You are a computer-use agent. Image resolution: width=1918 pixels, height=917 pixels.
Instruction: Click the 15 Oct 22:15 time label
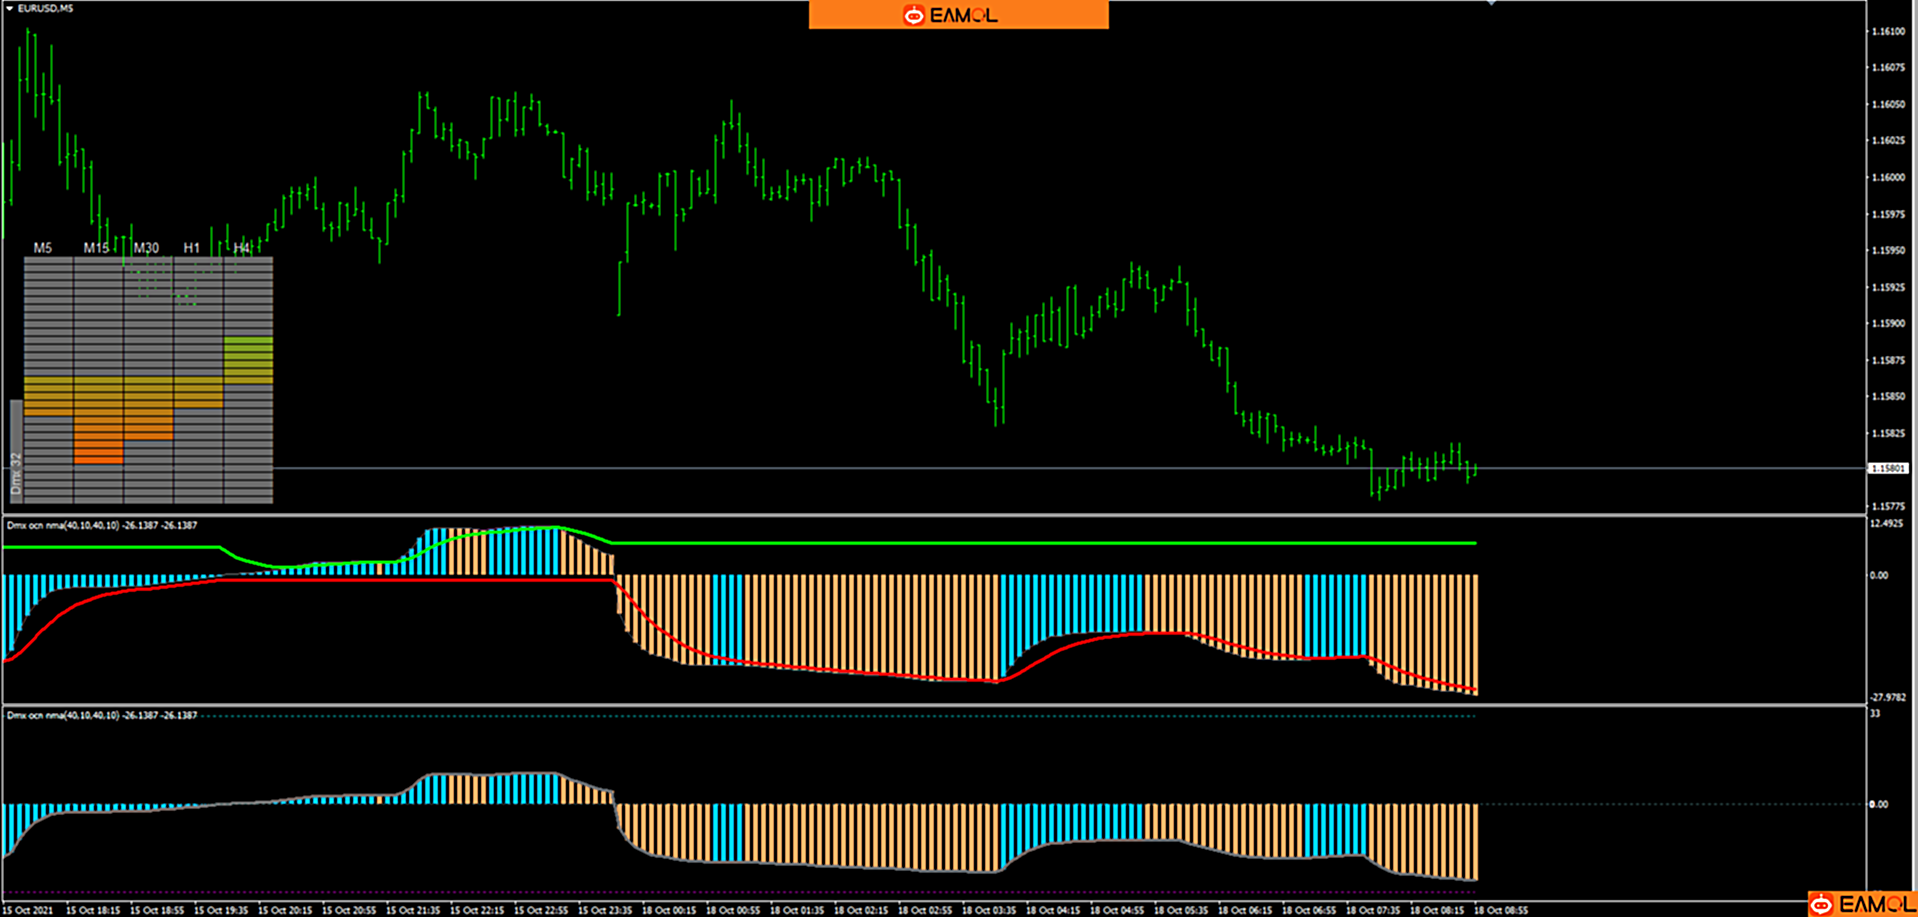477,910
